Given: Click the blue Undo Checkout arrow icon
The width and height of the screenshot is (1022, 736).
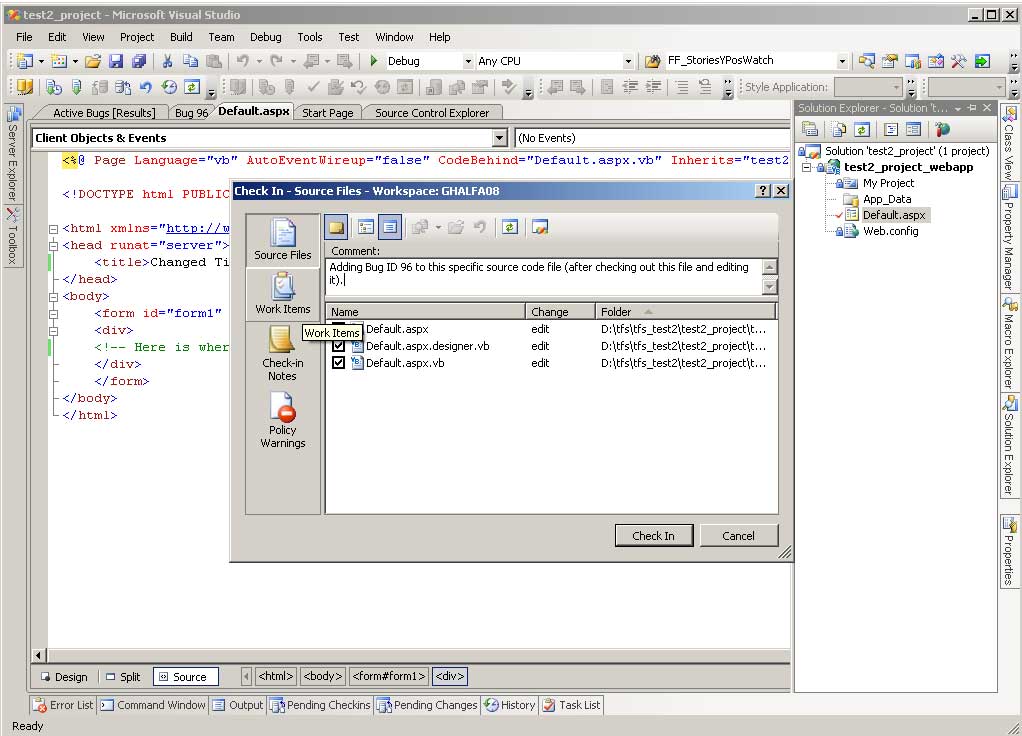Looking at the screenshot, I should tap(146, 87).
